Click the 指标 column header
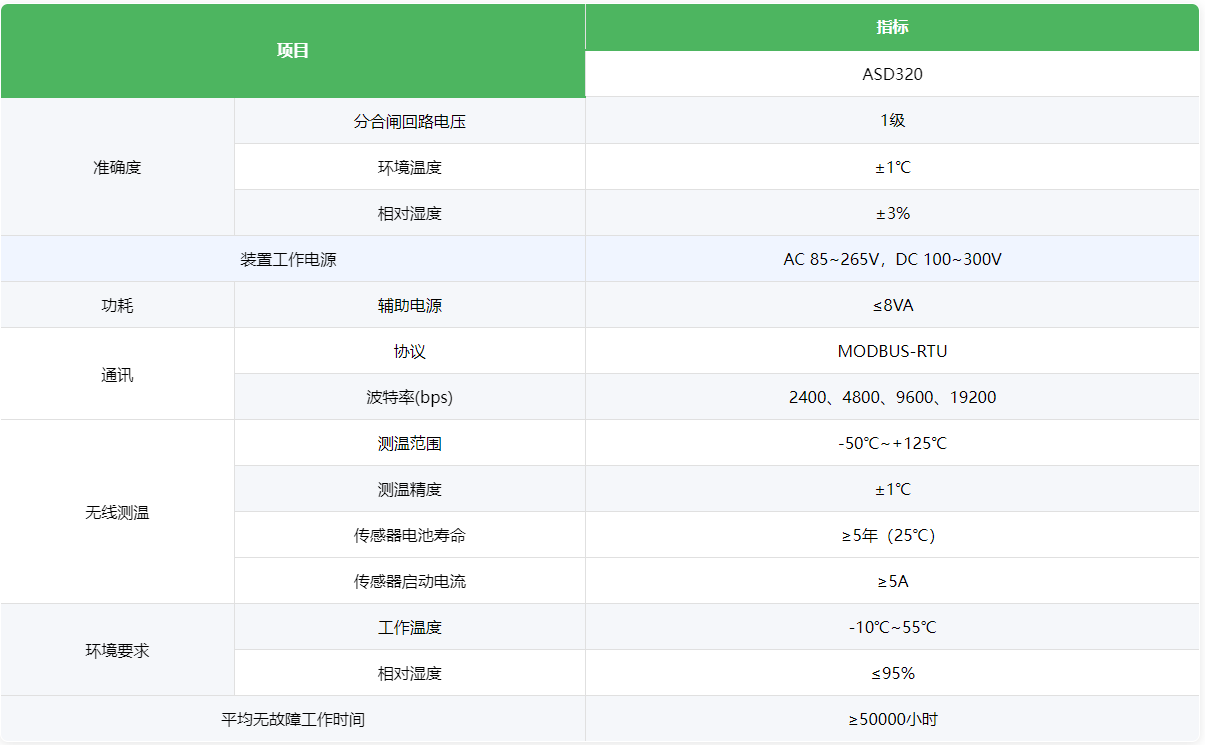 click(892, 28)
